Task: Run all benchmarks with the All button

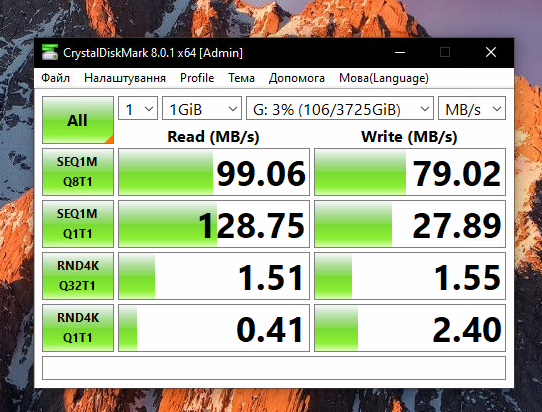Action: pos(78,120)
